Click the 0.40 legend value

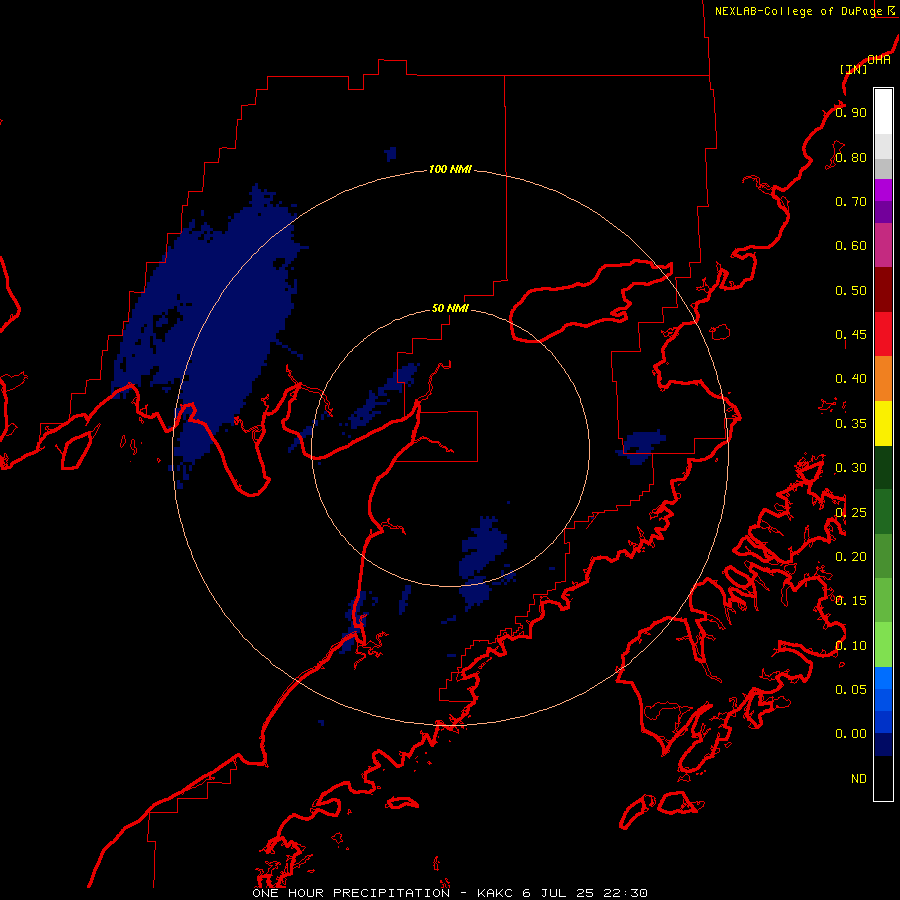coord(851,379)
